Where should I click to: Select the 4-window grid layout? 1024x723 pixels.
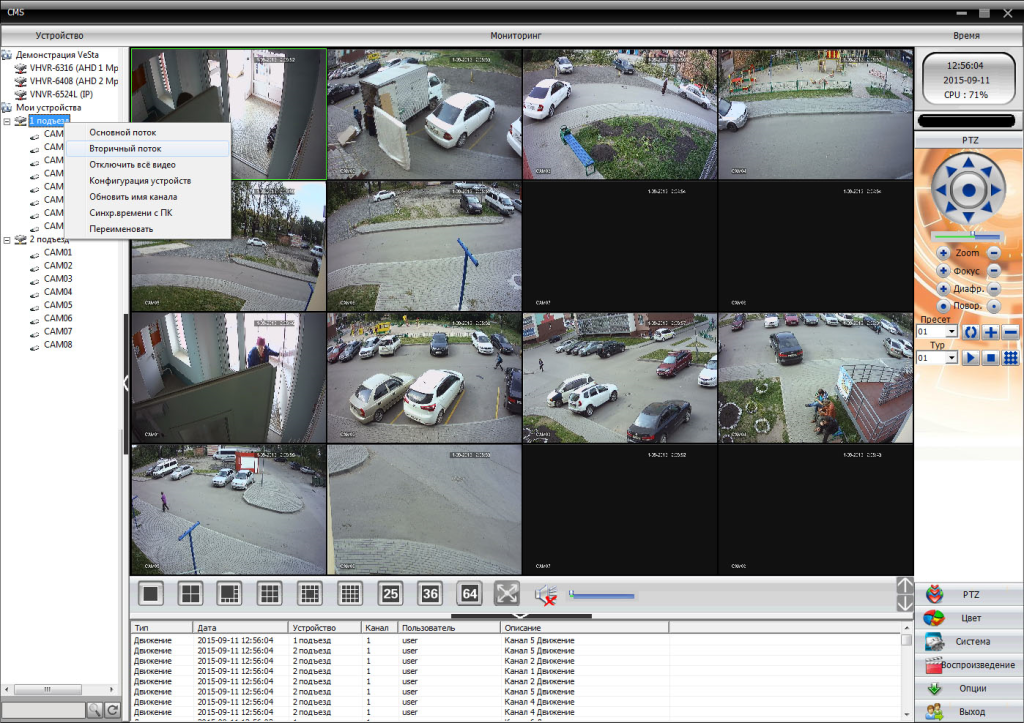tap(190, 593)
